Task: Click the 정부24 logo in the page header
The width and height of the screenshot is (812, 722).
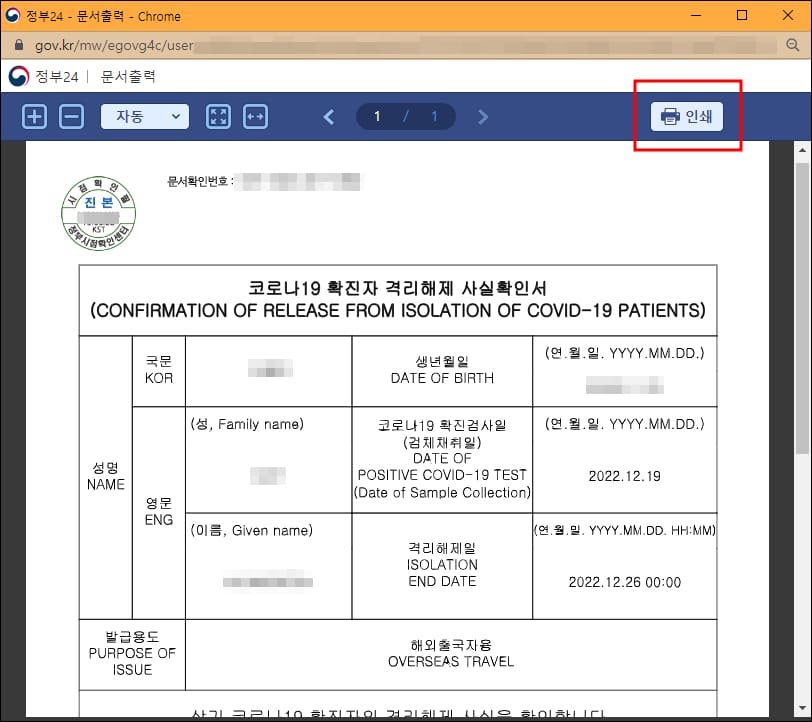Action: 16,75
